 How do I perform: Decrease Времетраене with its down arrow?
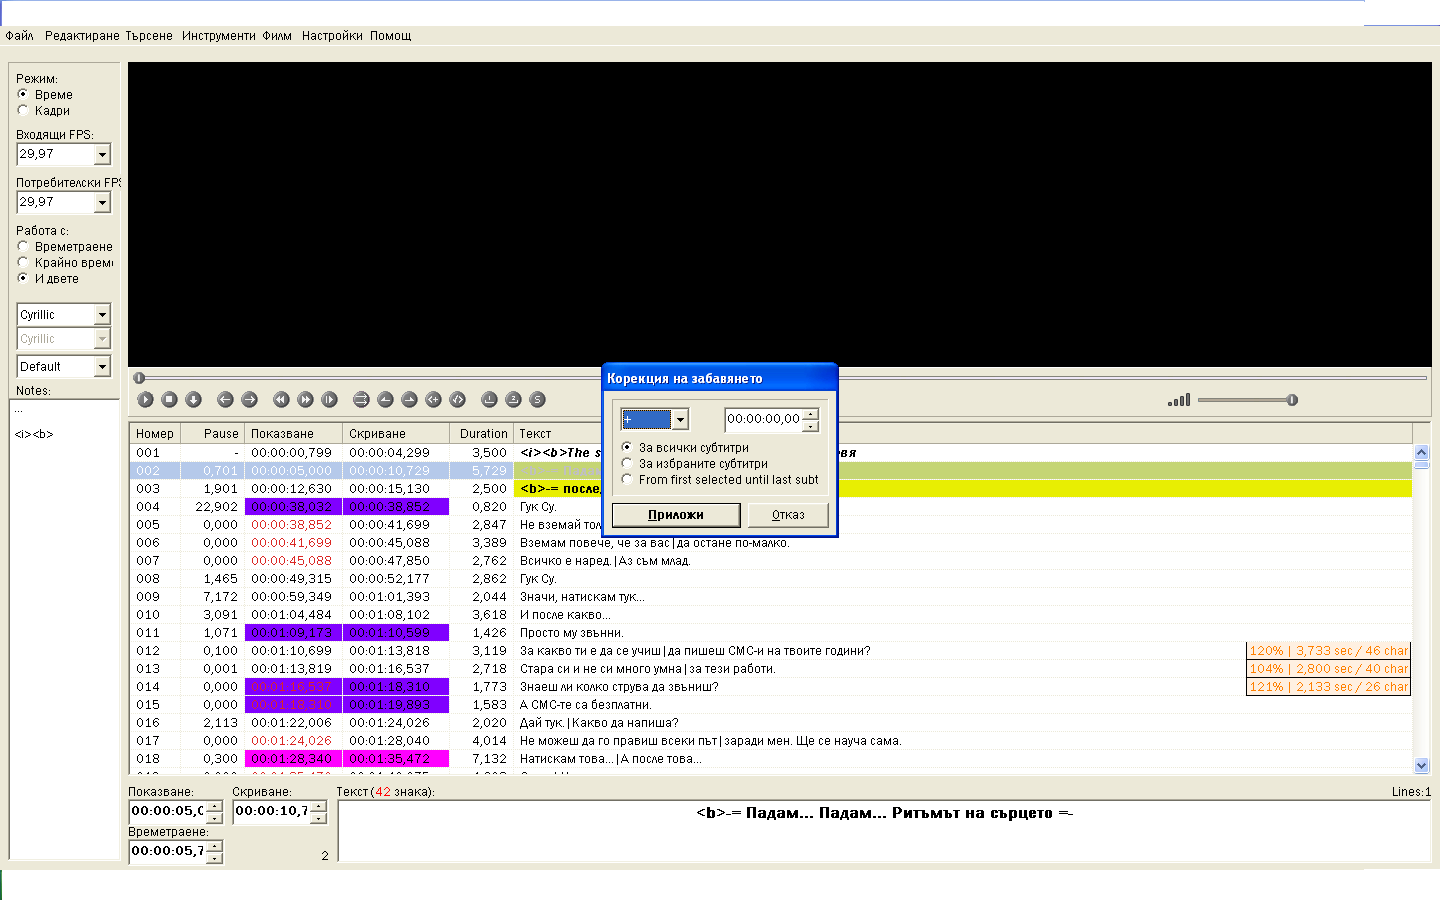pyautogui.click(x=214, y=858)
